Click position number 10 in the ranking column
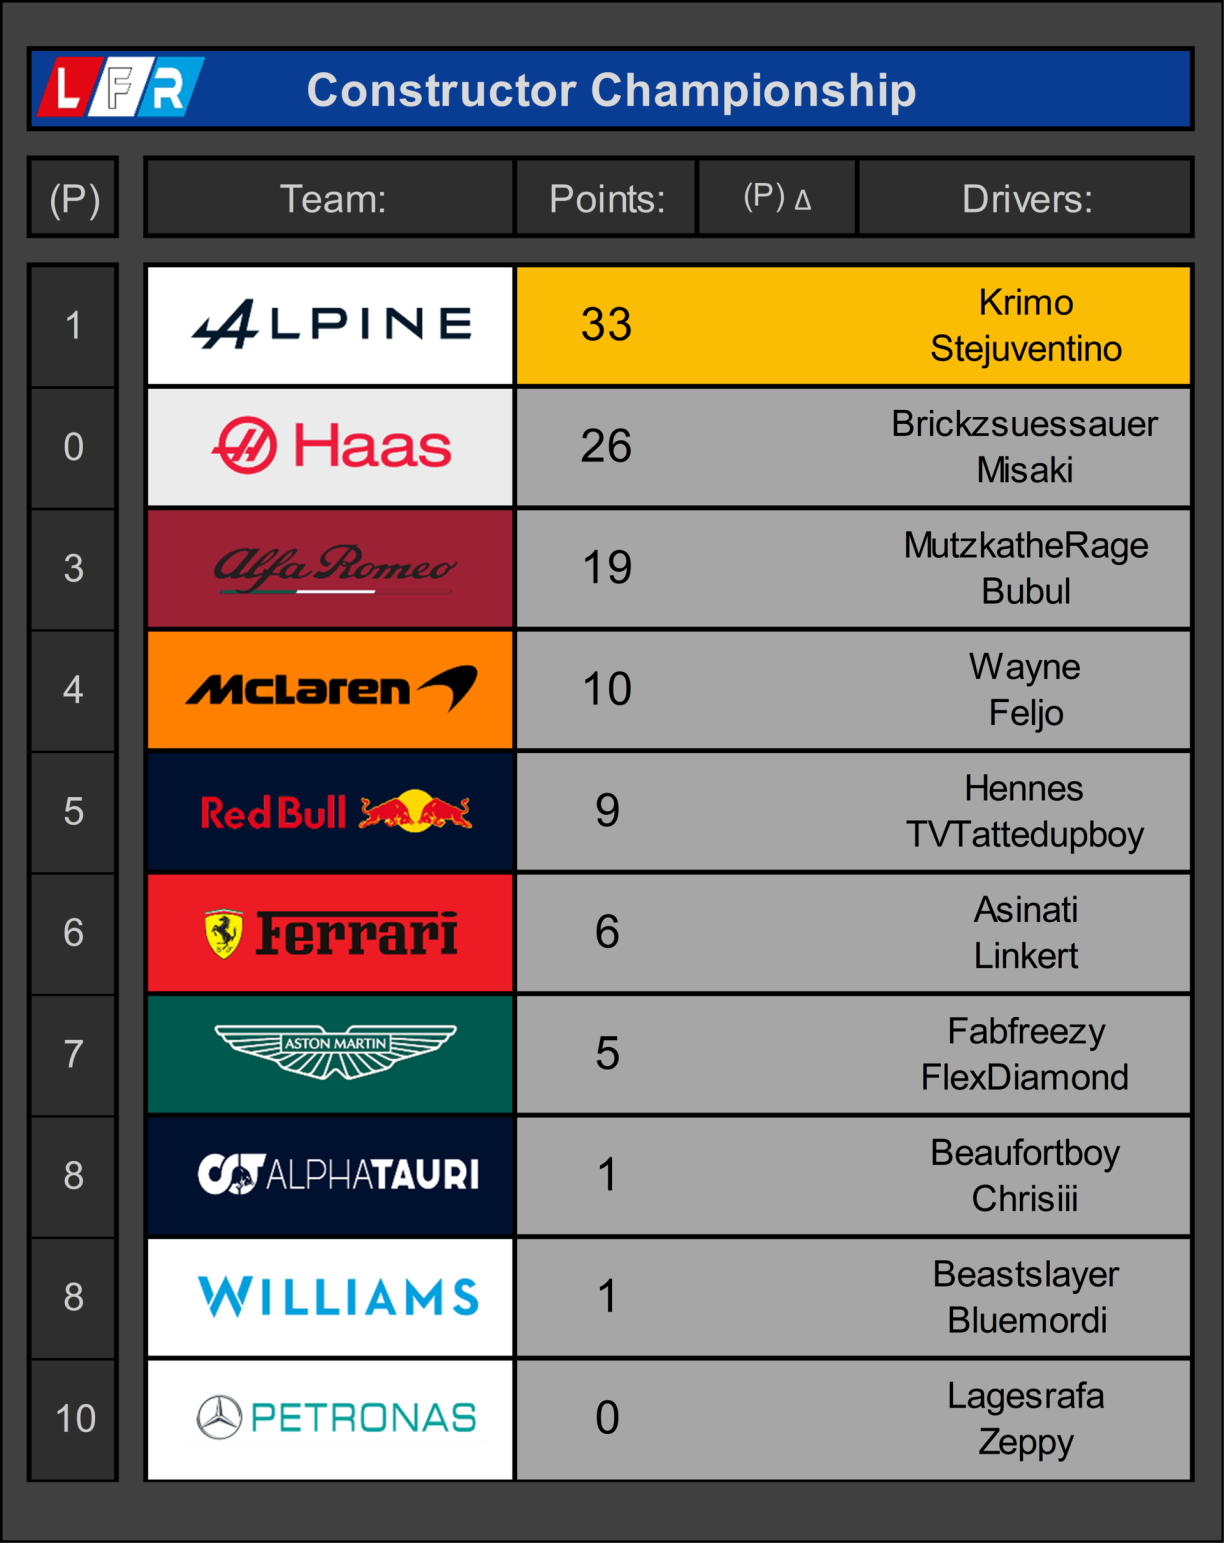 [75, 1418]
